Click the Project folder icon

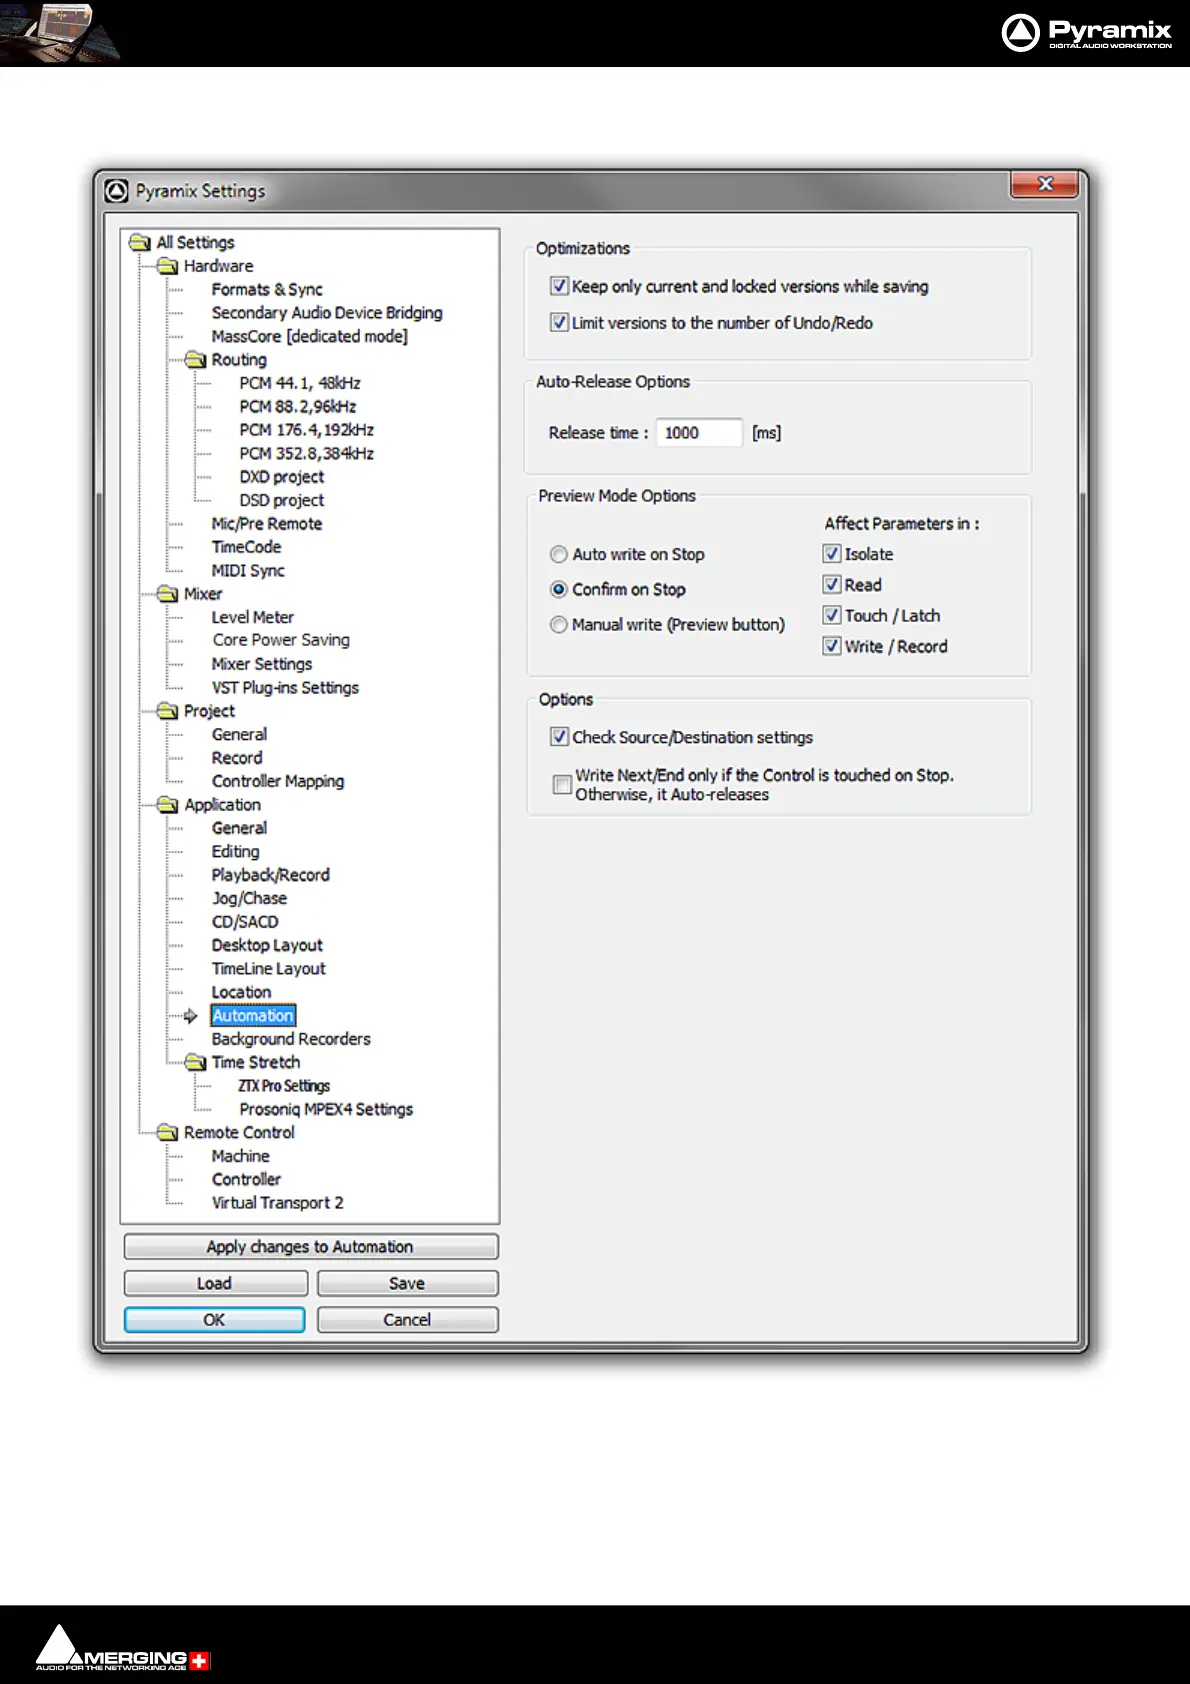click(168, 711)
